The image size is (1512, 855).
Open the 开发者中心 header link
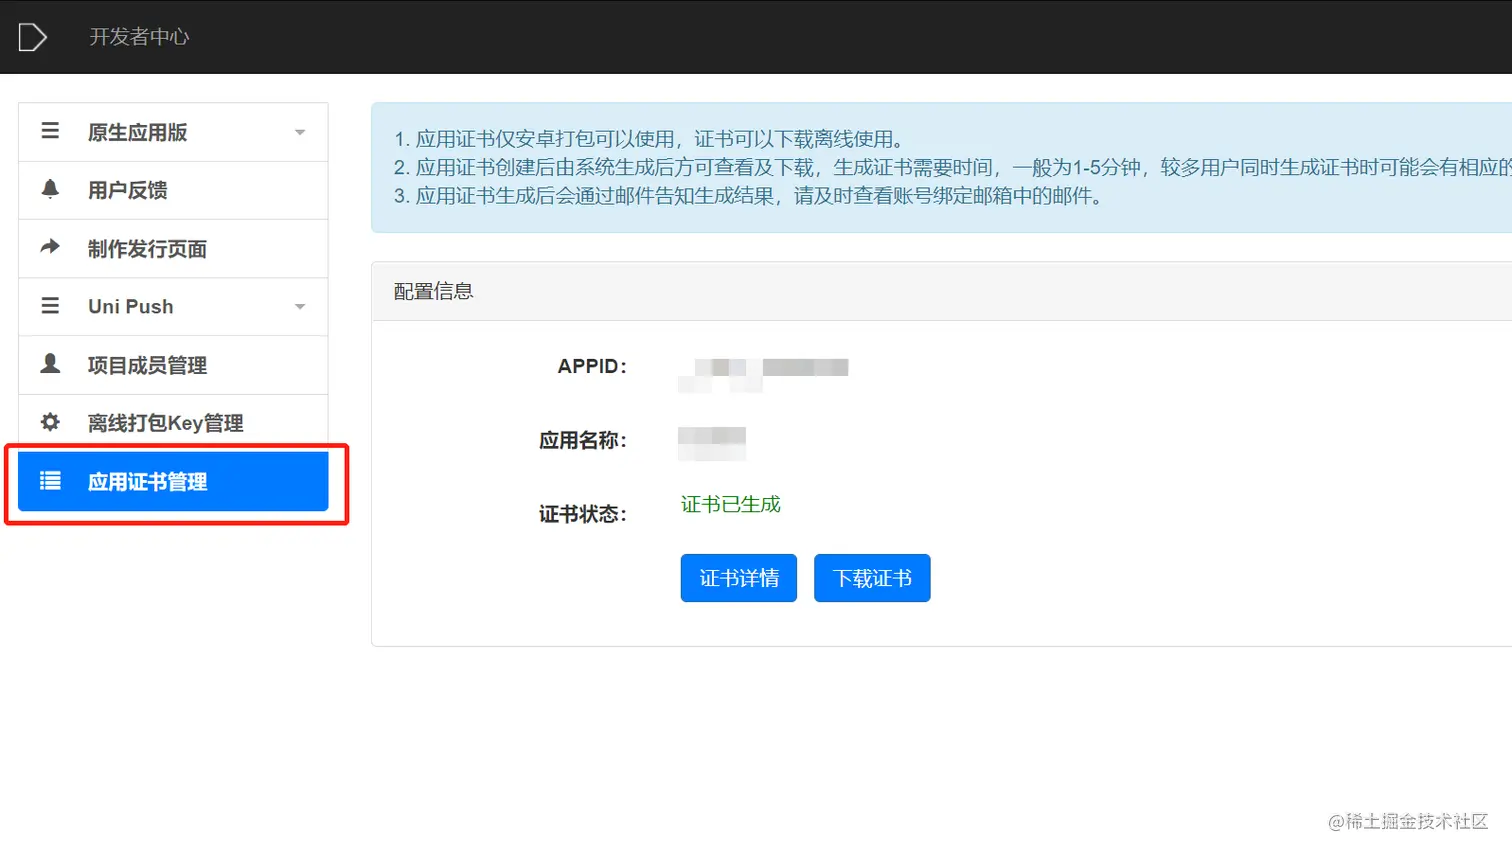click(139, 37)
